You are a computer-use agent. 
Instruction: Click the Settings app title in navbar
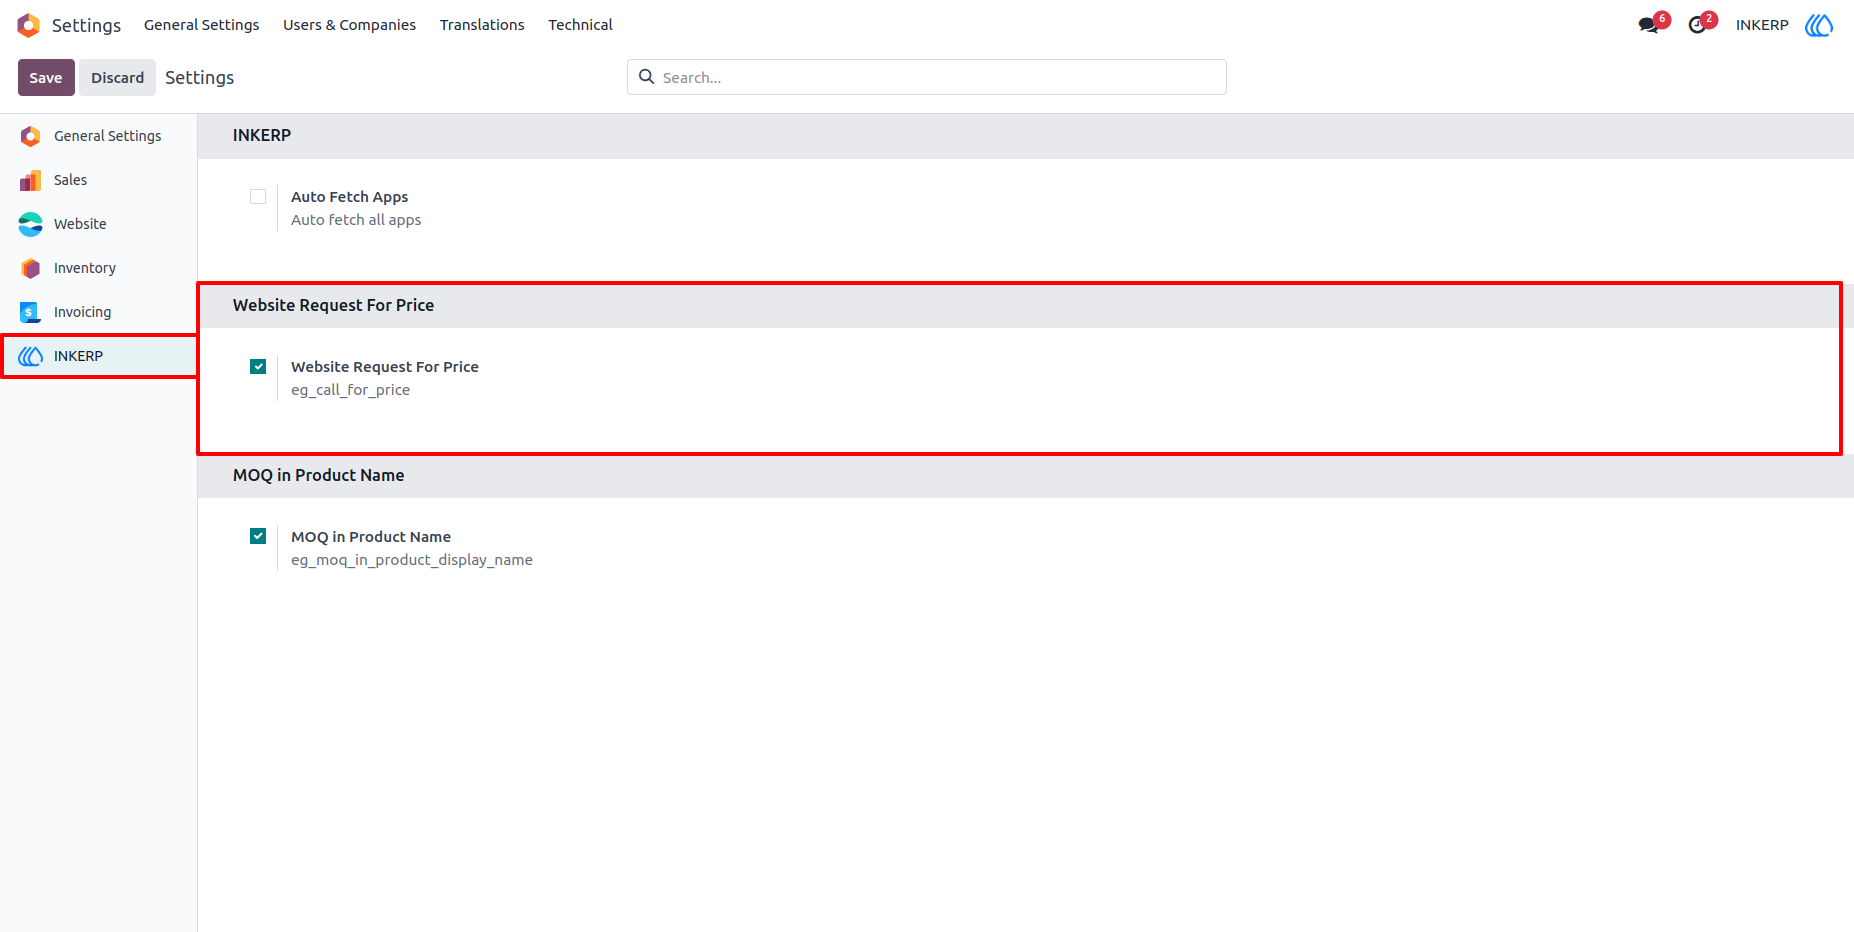pyautogui.click(x=86, y=25)
